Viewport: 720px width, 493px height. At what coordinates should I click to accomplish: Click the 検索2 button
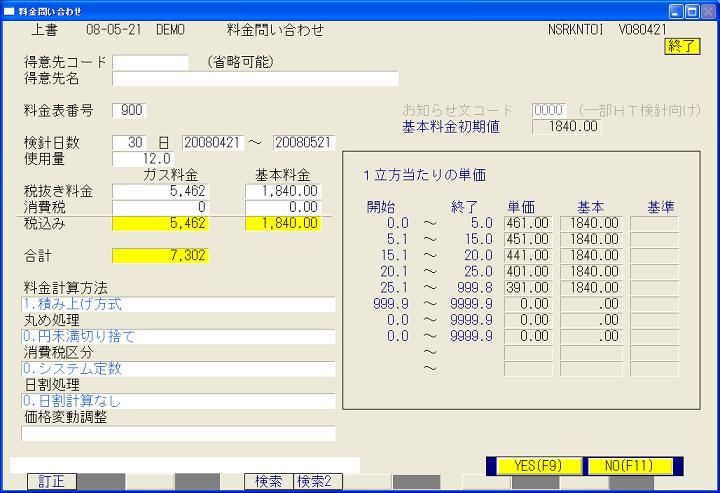click(318, 482)
